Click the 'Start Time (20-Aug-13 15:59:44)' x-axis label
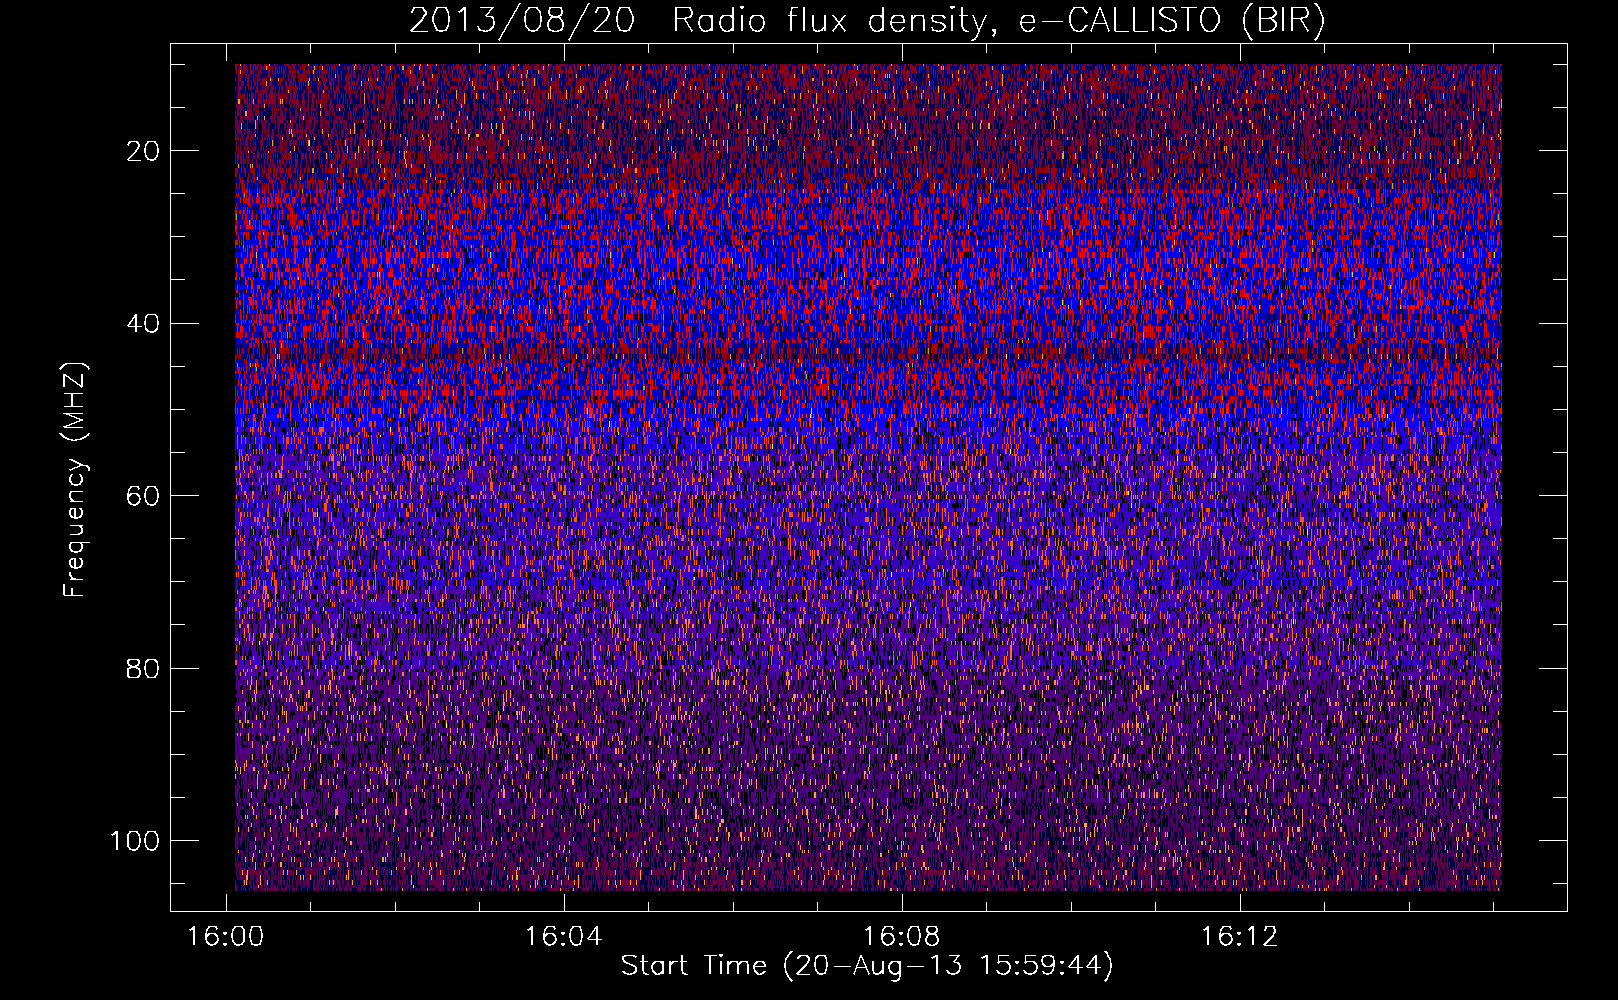1618x1000 pixels. coord(867,966)
